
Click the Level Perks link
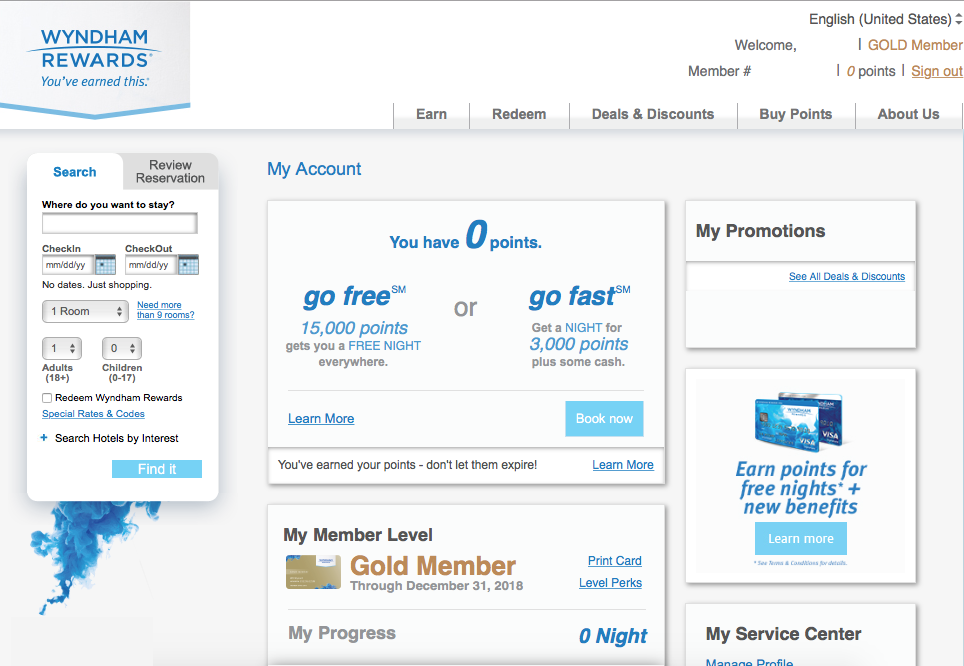[610, 583]
